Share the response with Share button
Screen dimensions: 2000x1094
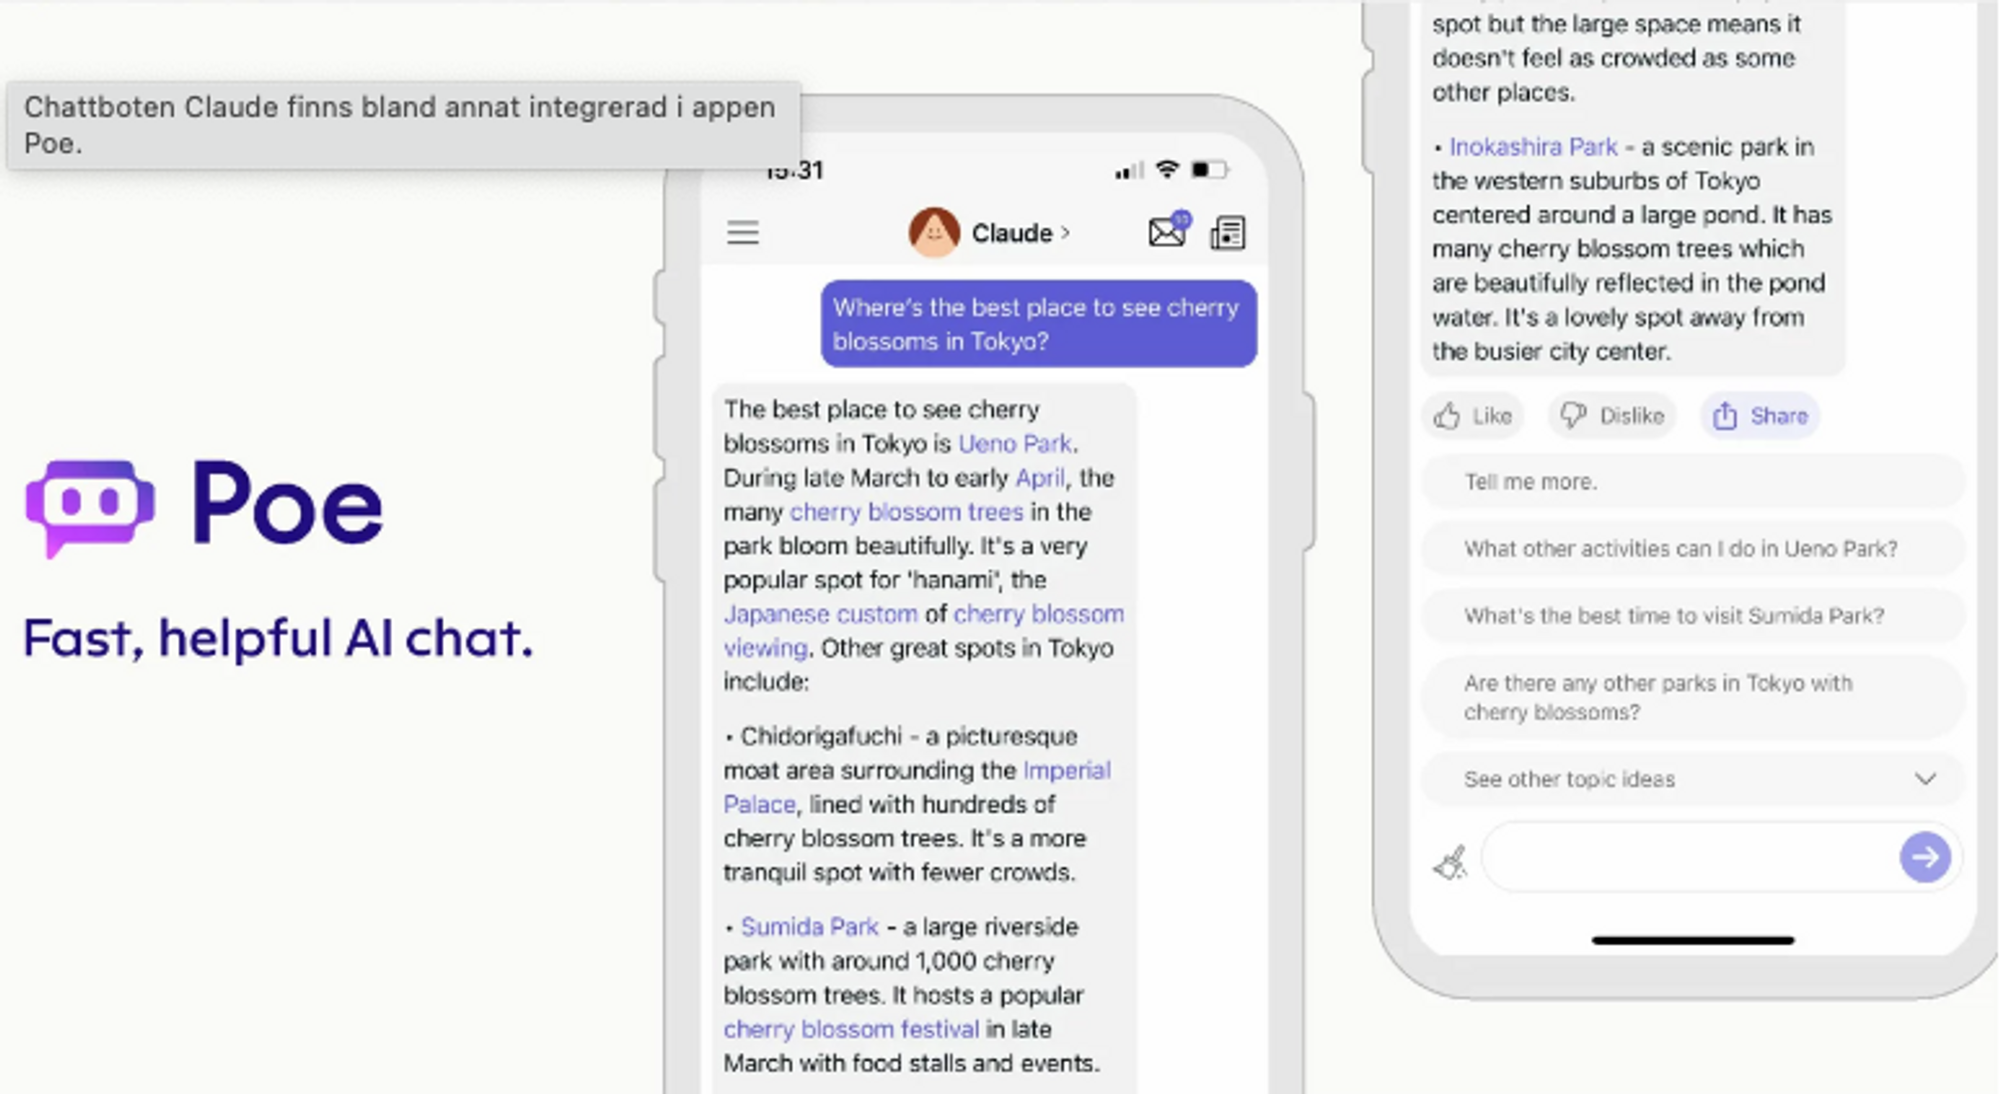pyautogui.click(x=1760, y=416)
